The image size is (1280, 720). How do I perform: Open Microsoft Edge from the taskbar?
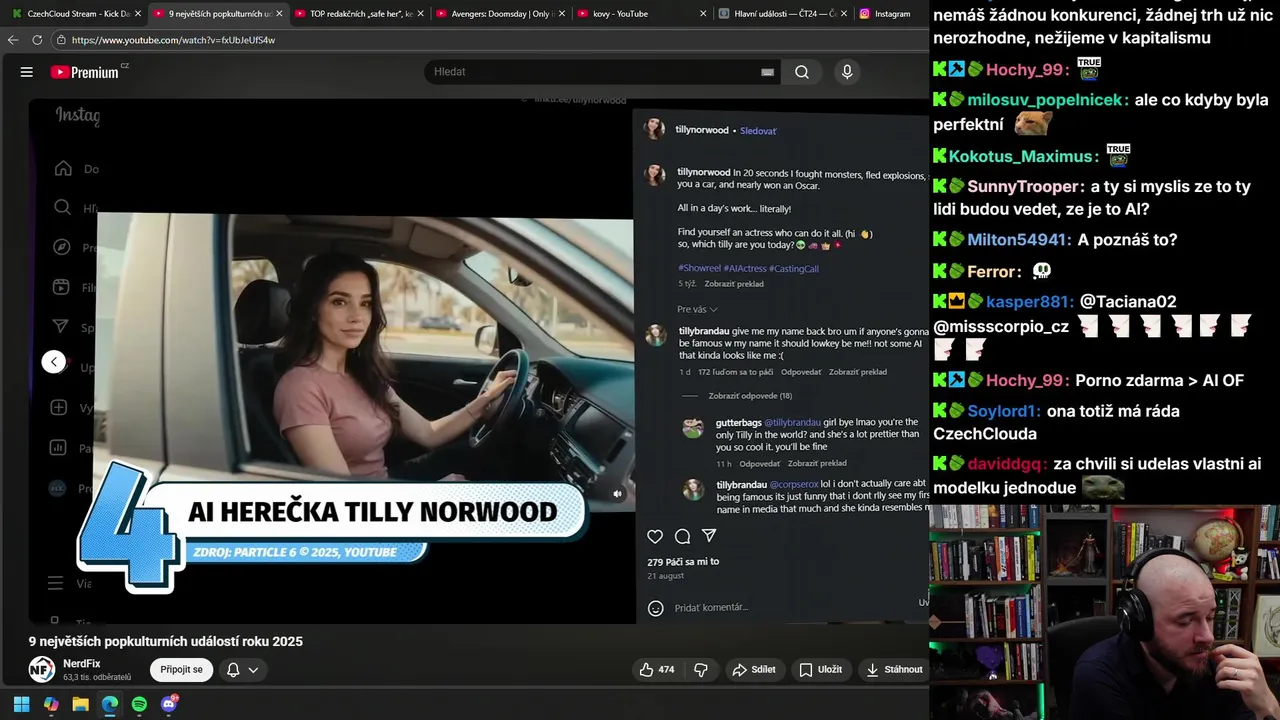coord(110,704)
